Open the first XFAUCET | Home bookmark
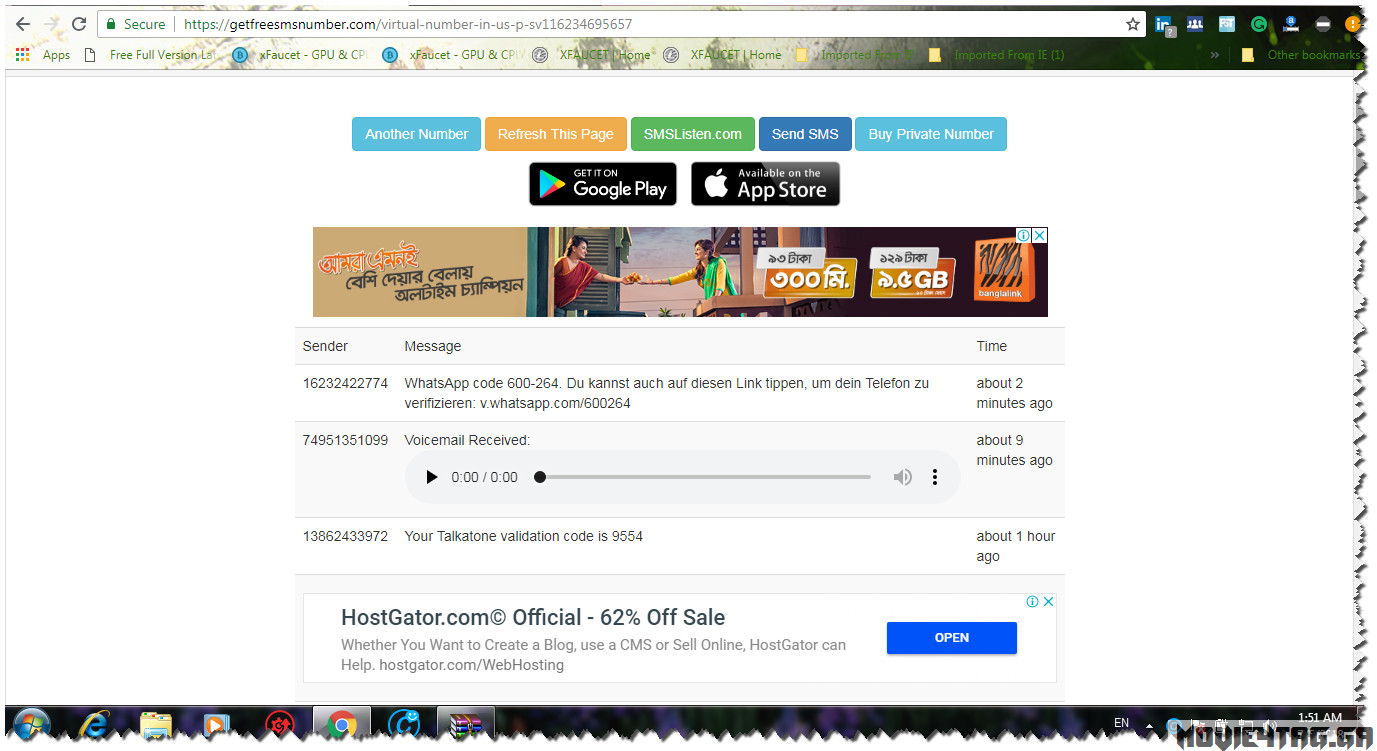This screenshot has width=1377, height=751. [592, 55]
